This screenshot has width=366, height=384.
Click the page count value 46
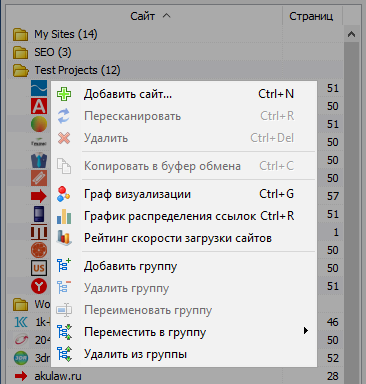pyautogui.click(x=333, y=322)
